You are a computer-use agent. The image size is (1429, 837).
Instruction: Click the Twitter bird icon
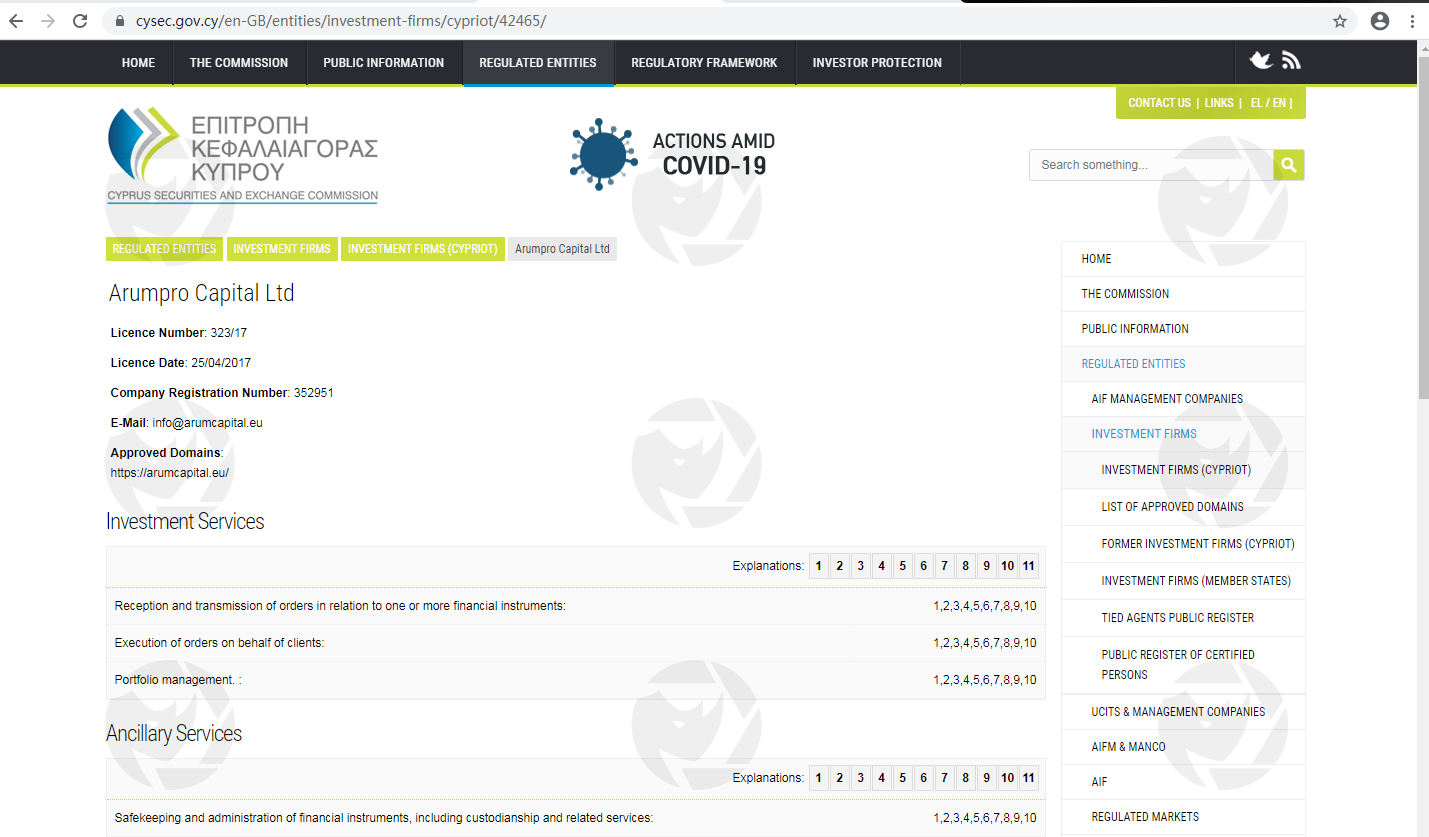1261,61
